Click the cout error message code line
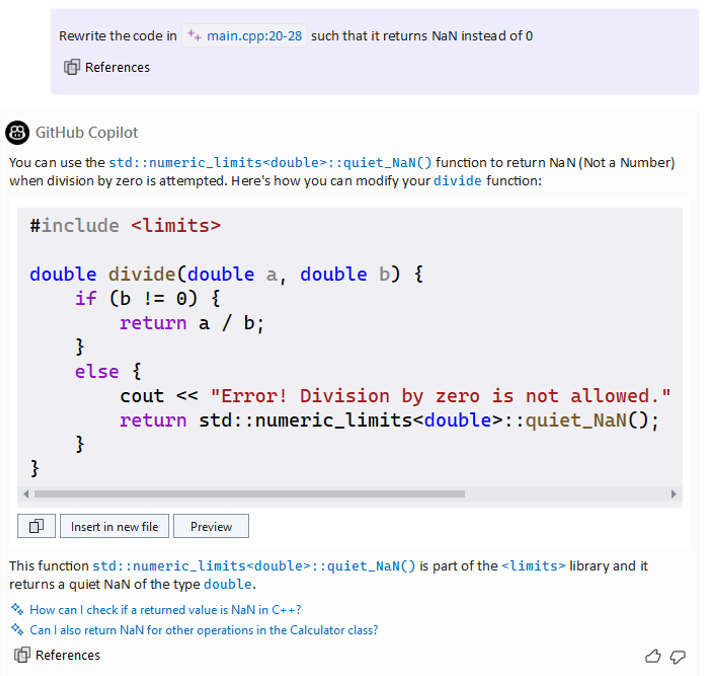Image resolution: width=705 pixels, height=676 pixels. tap(395, 396)
